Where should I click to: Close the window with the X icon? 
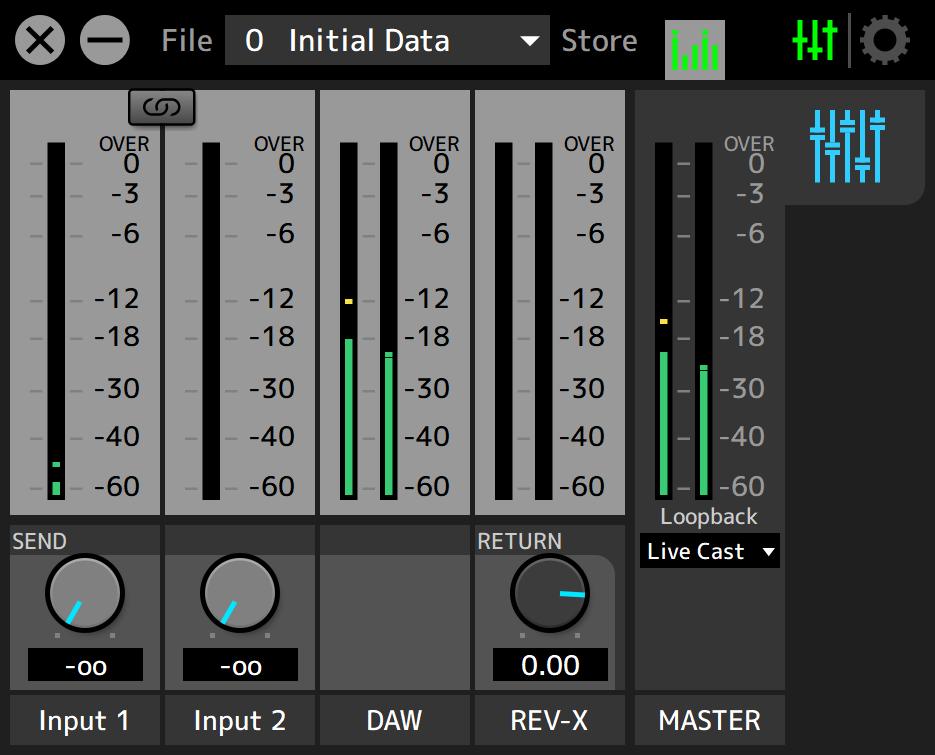click(x=40, y=41)
